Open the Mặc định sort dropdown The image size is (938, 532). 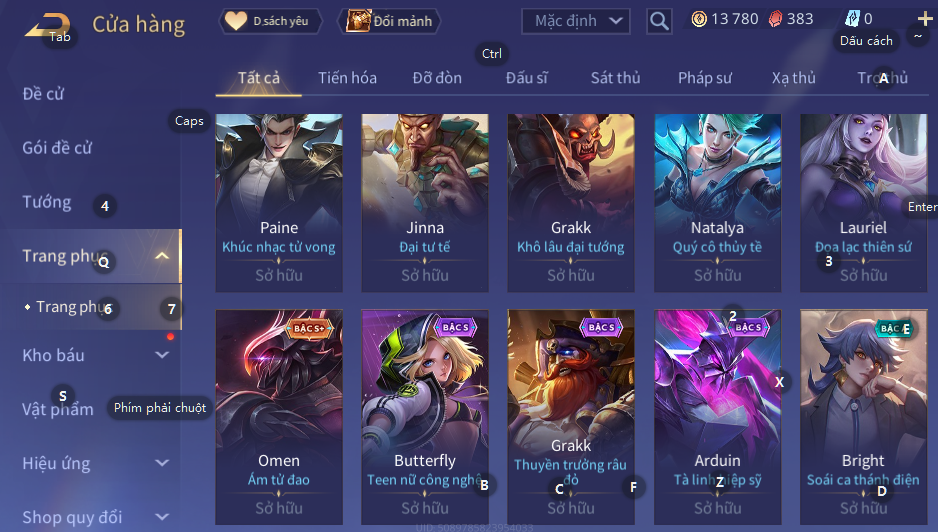tap(576, 21)
